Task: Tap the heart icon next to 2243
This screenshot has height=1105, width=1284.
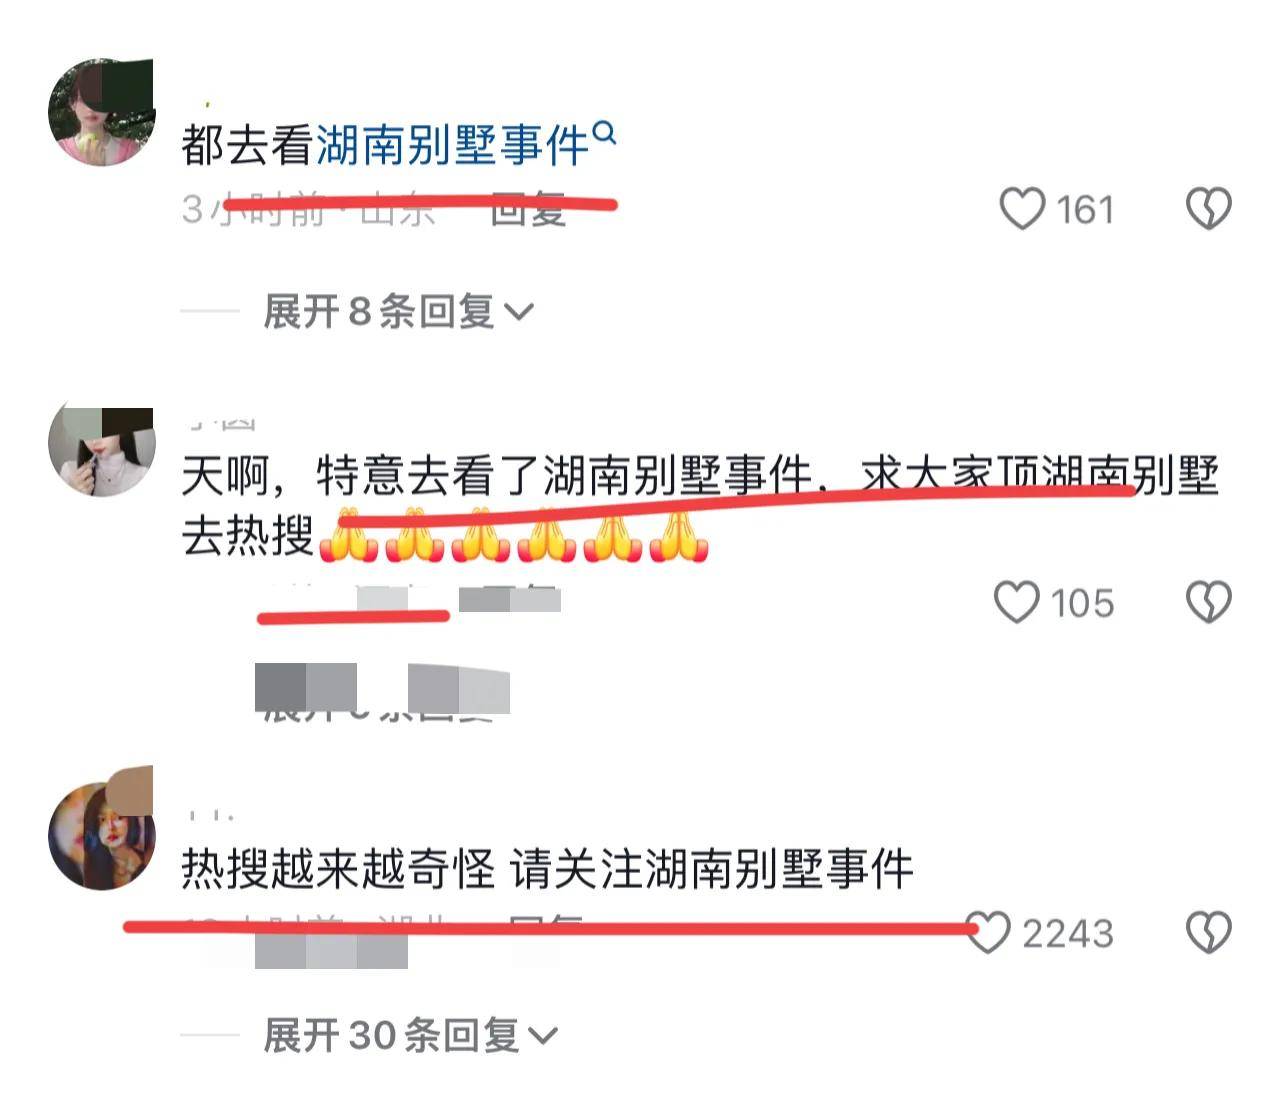Action: (990, 932)
